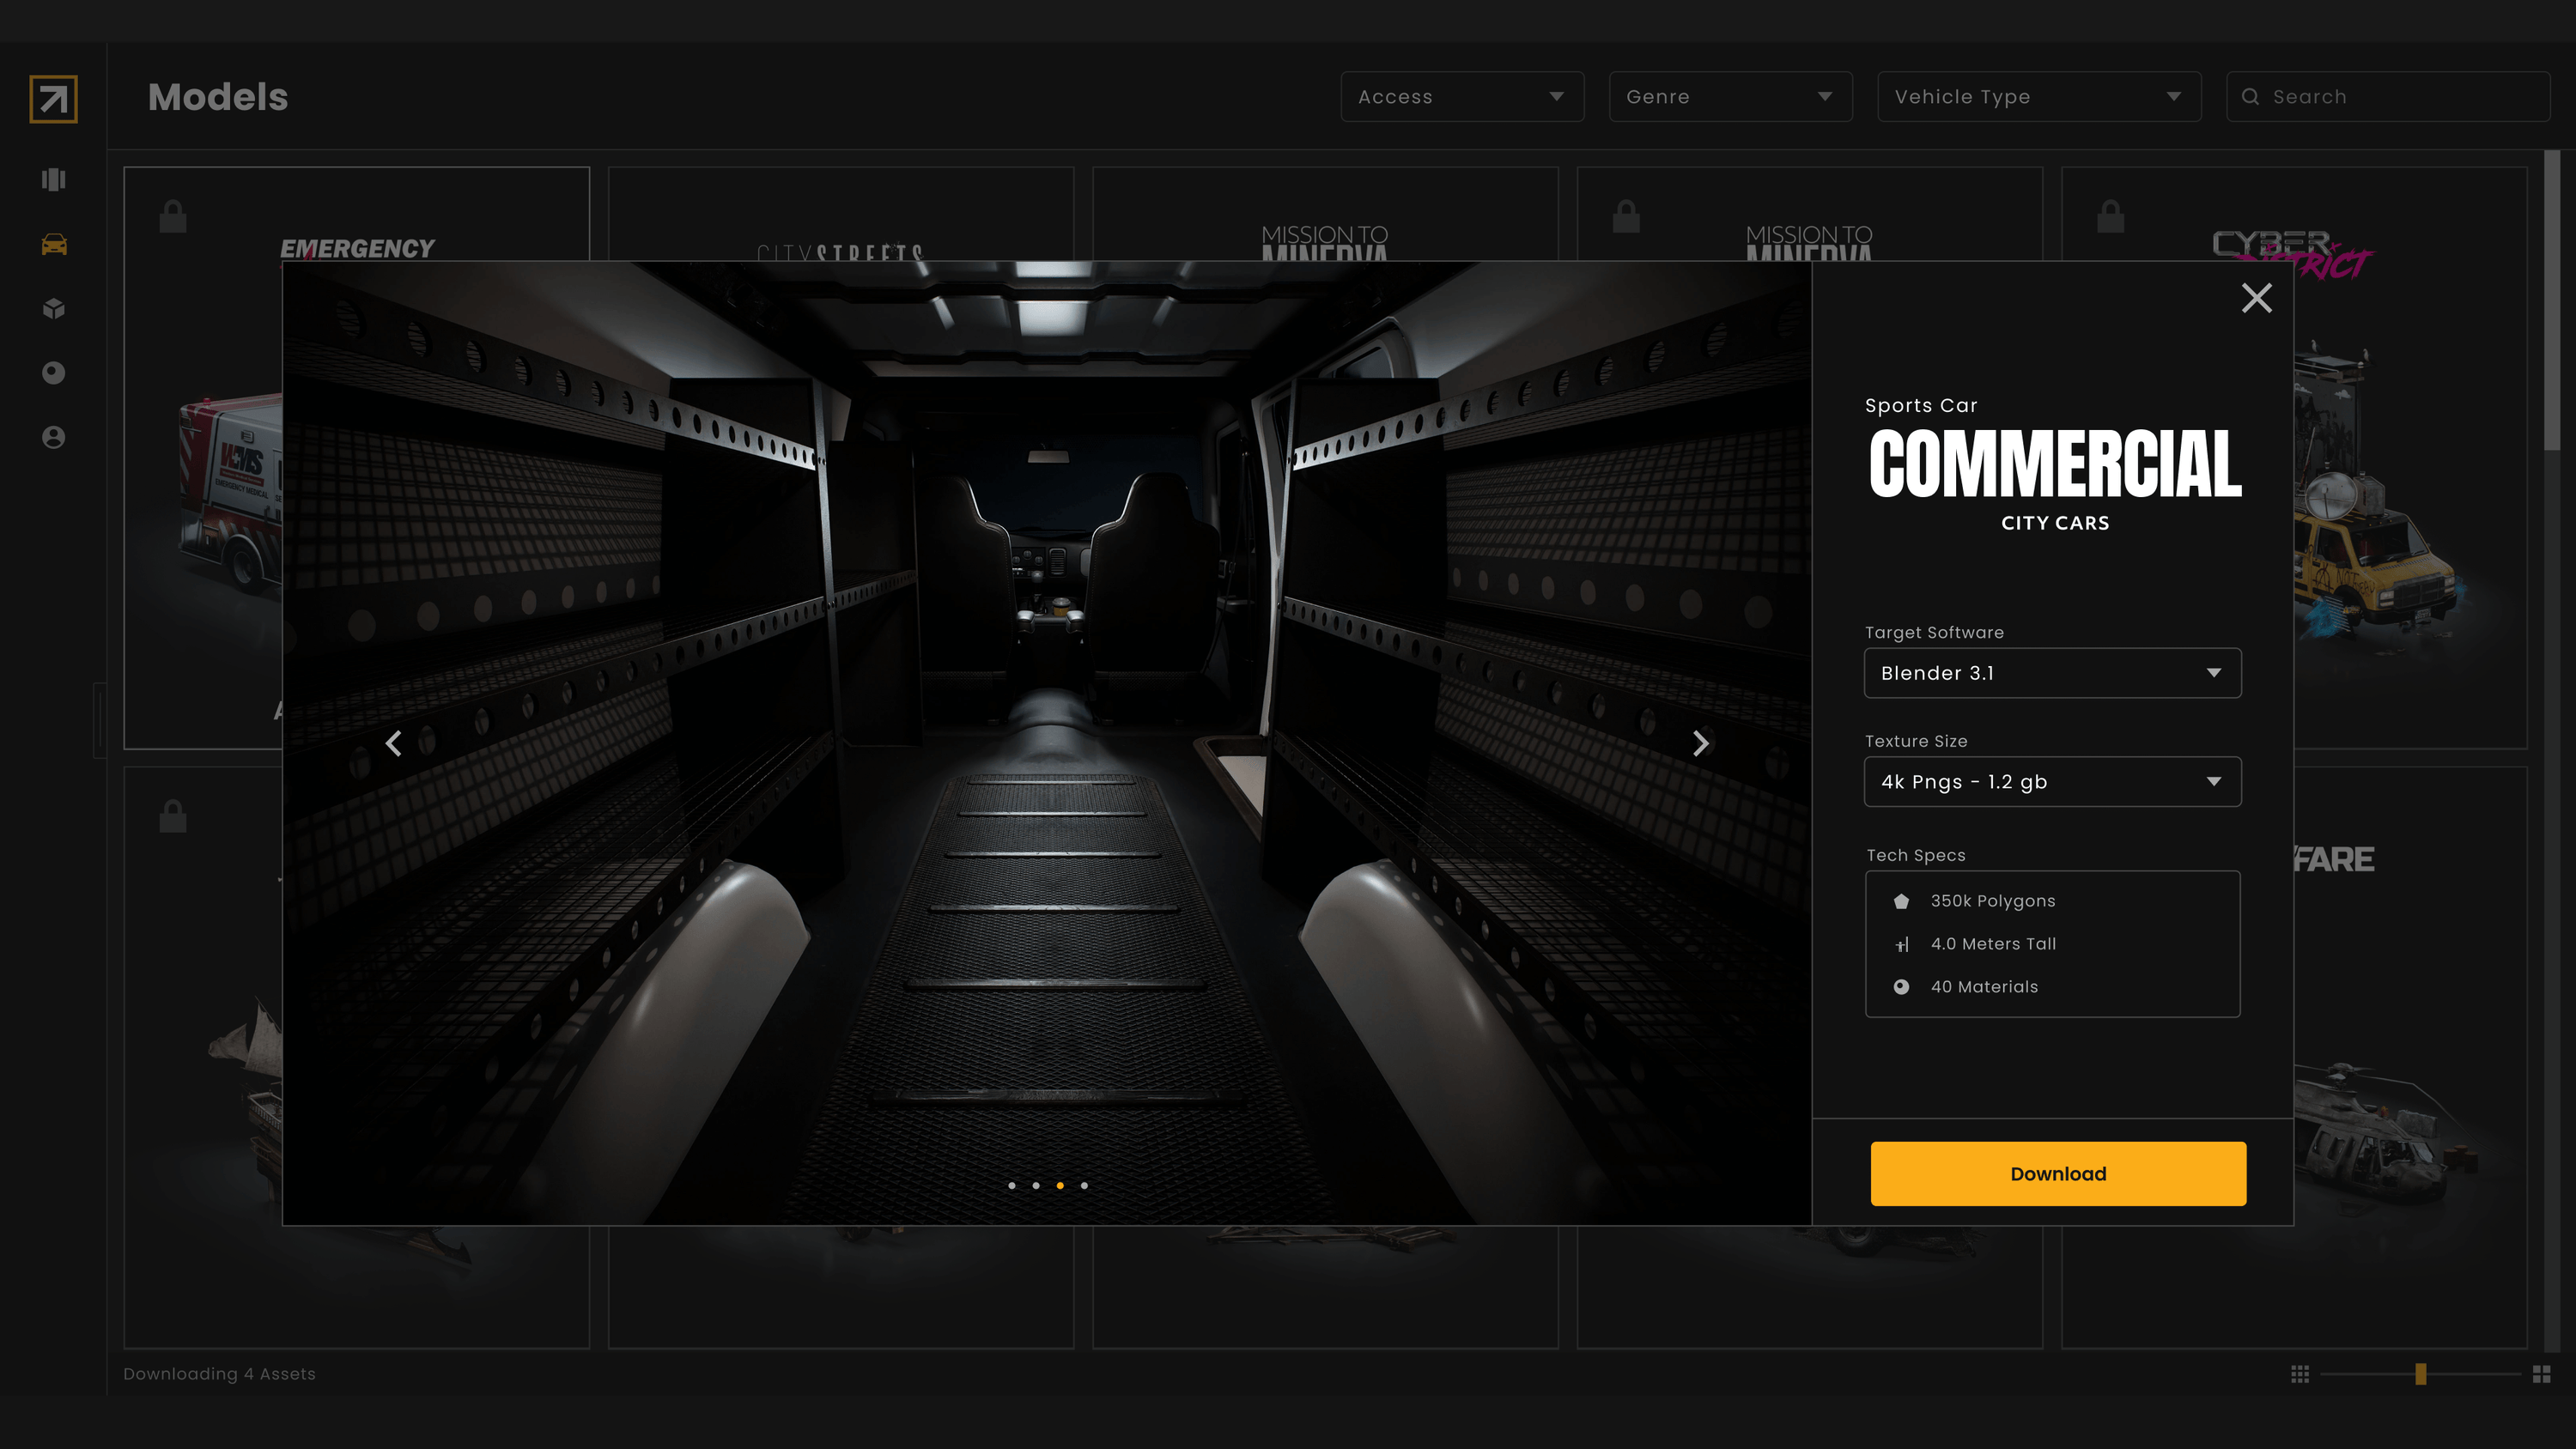
Task: Expand the Target Software Blender 3.1 dropdown
Action: pos(2052,673)
